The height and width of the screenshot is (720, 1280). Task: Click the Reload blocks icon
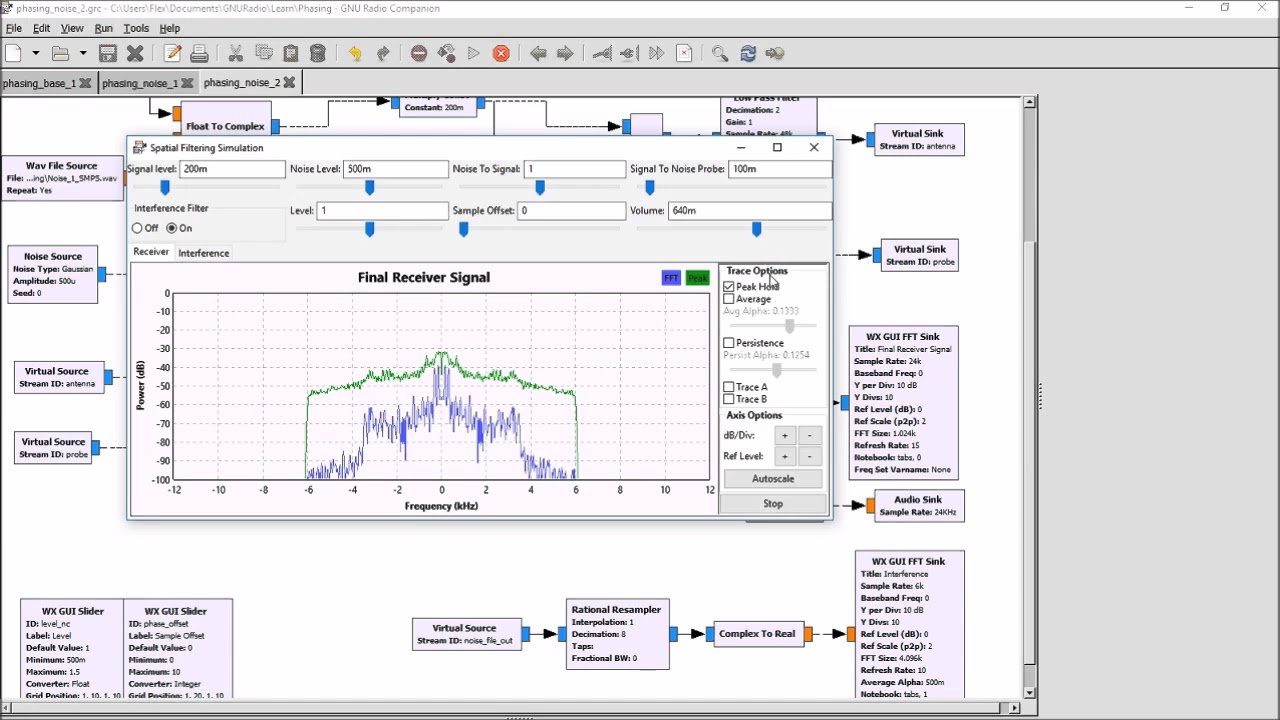748,53
